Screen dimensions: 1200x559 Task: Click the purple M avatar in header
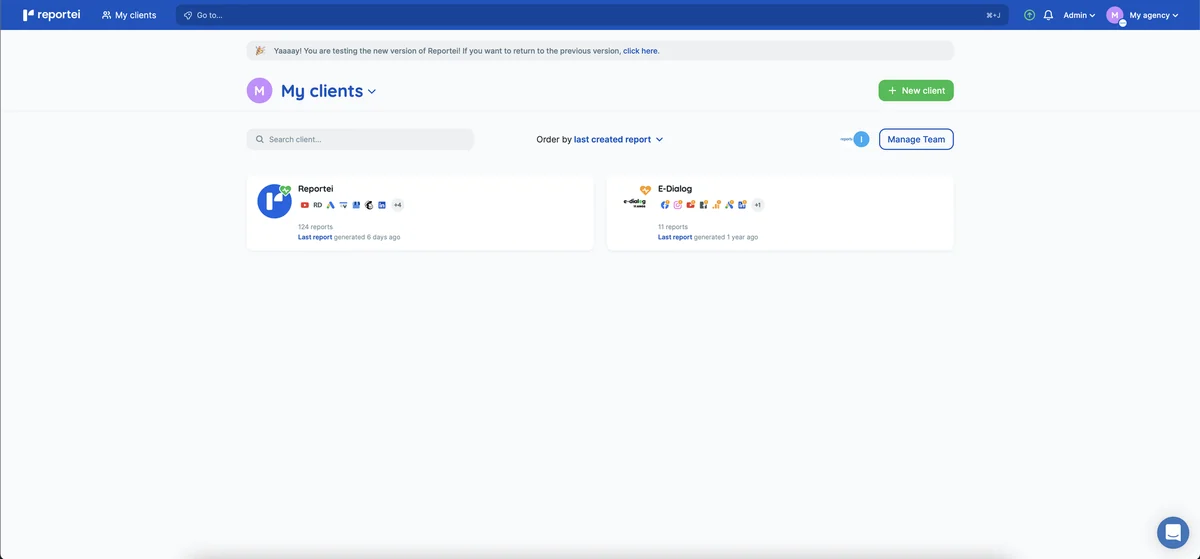[x=1115, y=15]
